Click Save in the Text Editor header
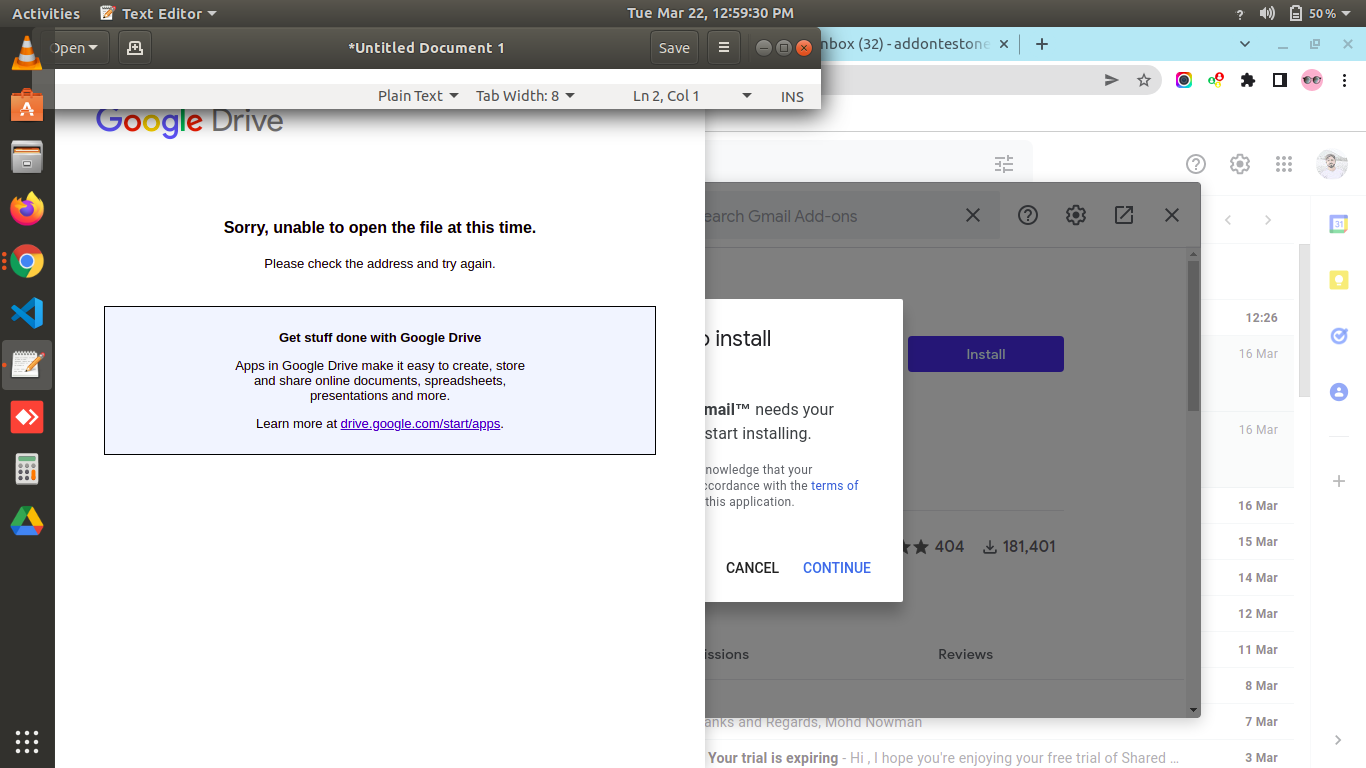1366x768 pixels. coord(674,47)
